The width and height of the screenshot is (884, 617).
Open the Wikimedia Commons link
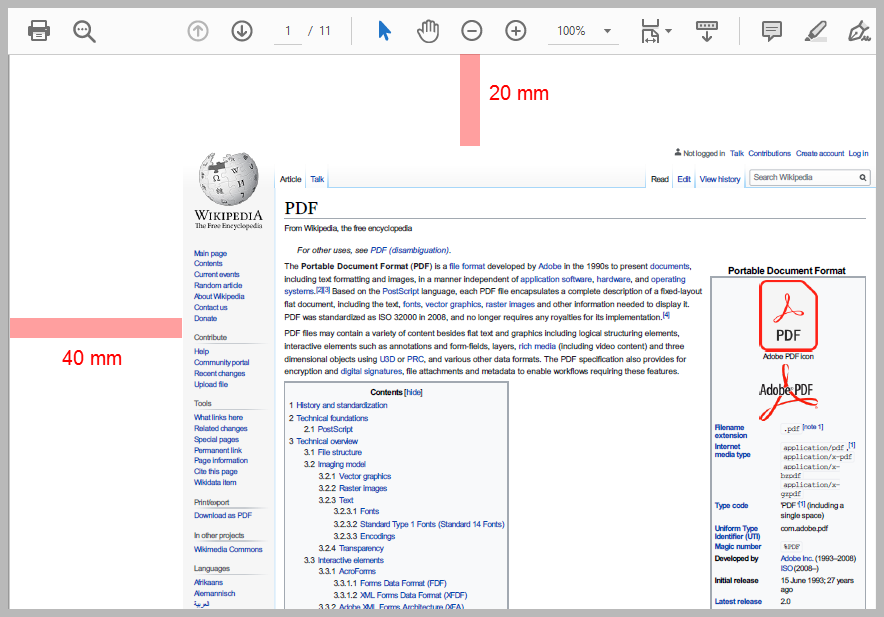coord(228,549)
